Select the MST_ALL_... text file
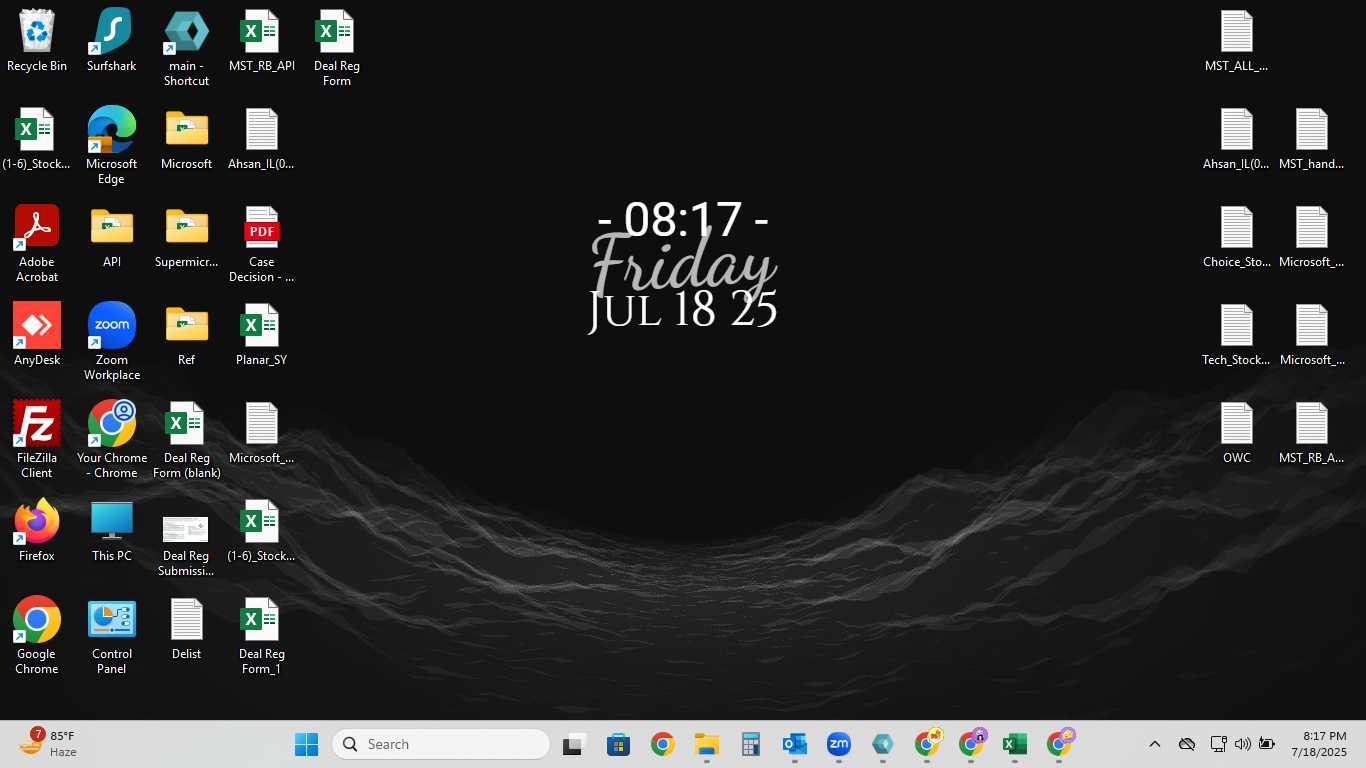This screenshot has height=768, width=1366. tap(1237, 41)
